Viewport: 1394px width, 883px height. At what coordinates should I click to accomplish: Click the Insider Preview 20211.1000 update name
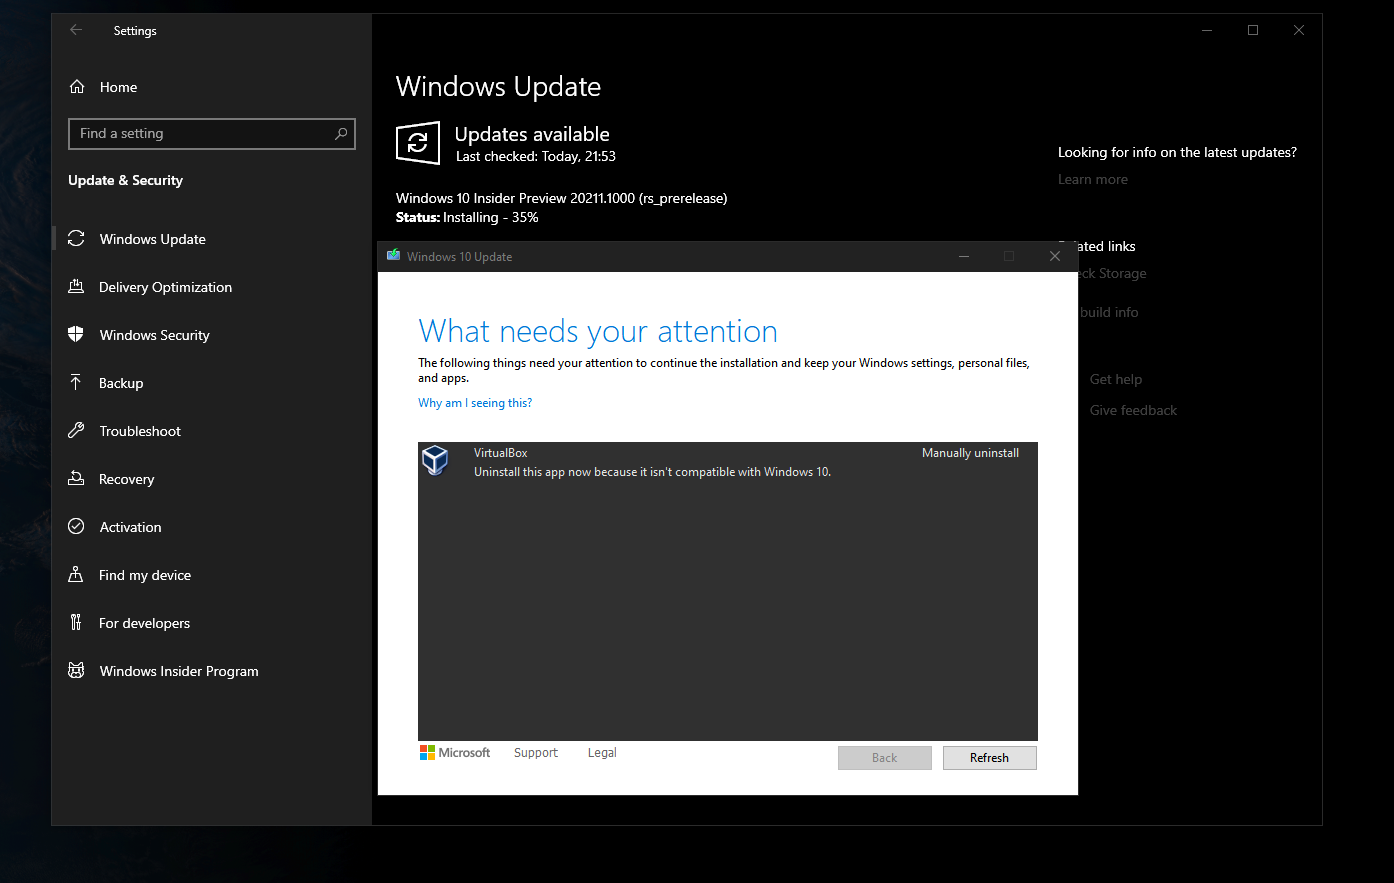[561, 198]
